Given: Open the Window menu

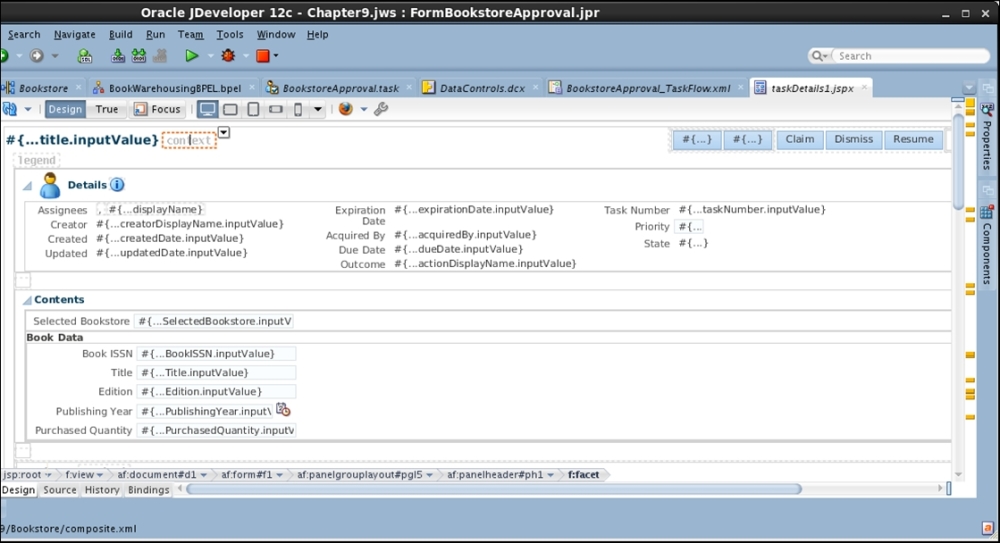Looking at the screenshot, I should 276,34.
